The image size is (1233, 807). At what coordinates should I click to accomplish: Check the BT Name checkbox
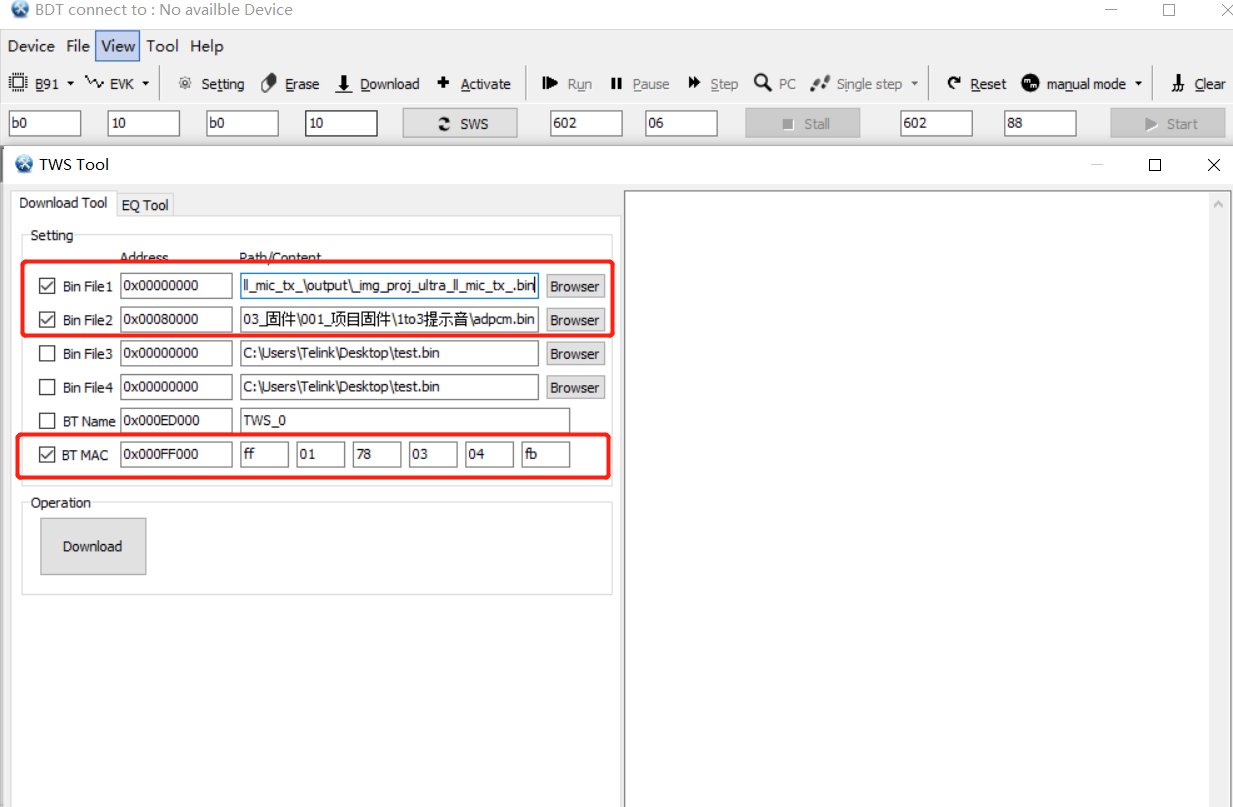[x=47, y=421]
